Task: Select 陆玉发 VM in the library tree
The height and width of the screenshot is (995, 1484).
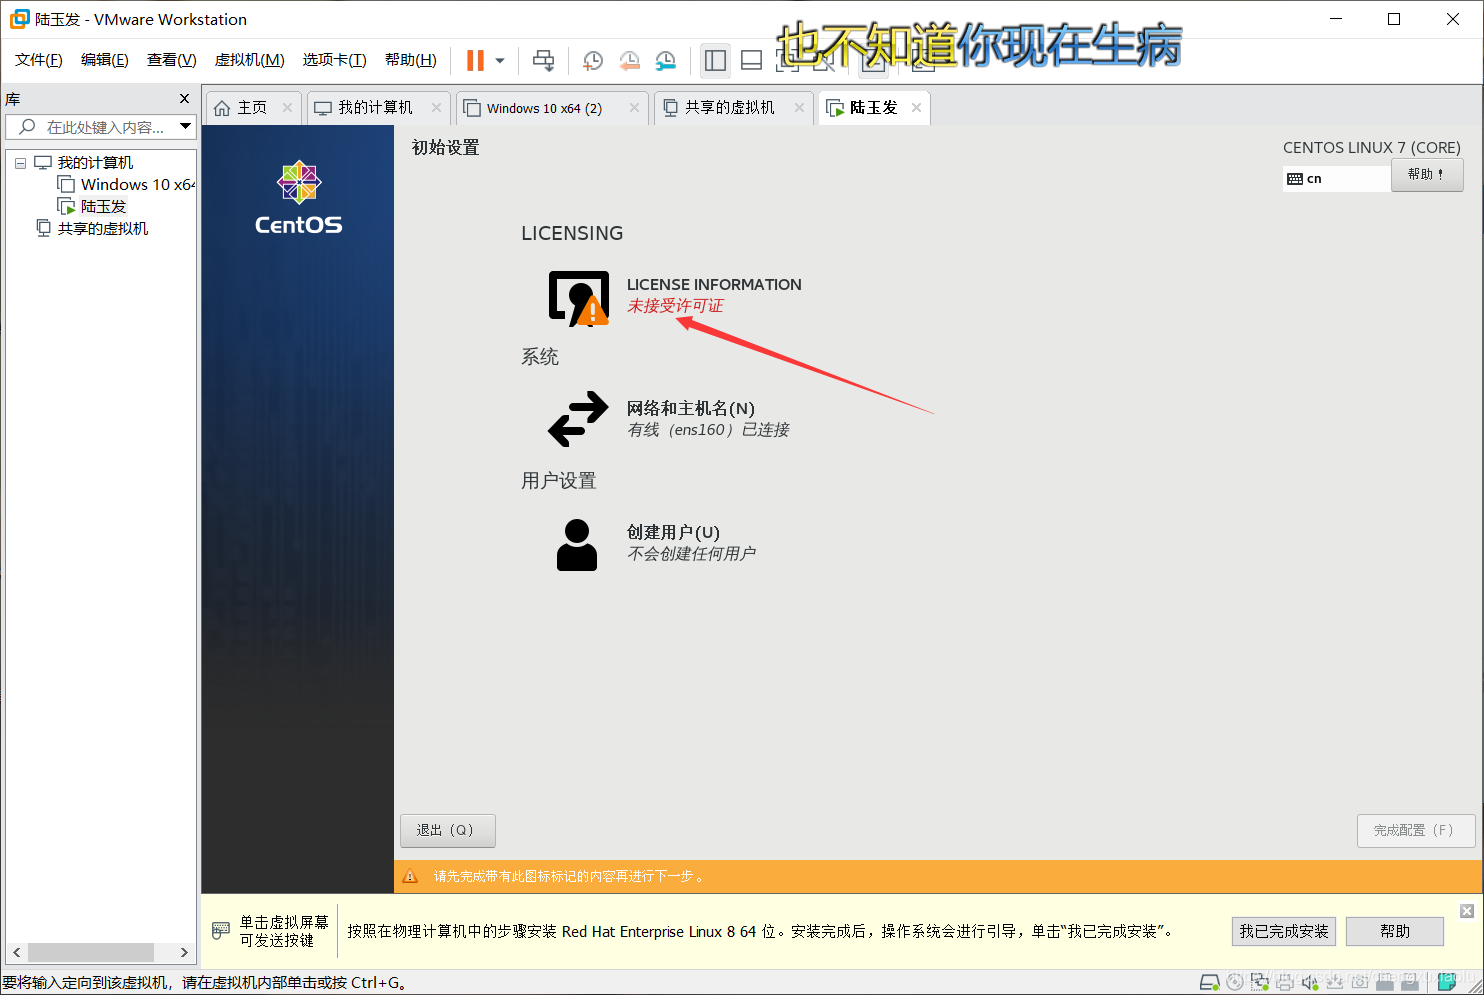Action: (103, 207)
